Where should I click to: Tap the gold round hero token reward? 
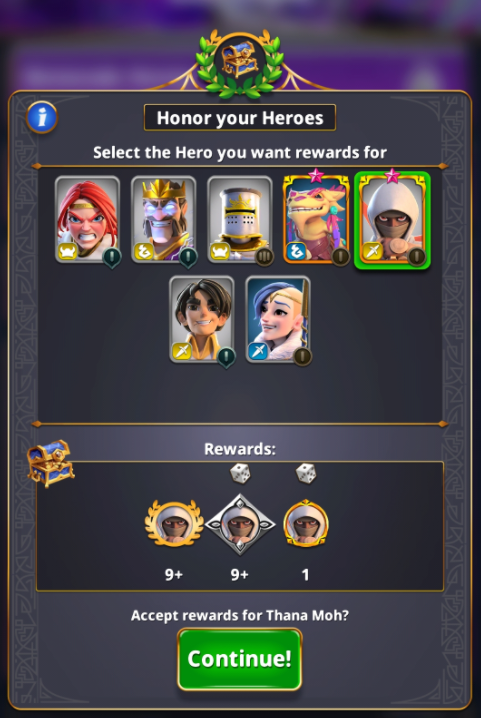click(x=306, y=524)
